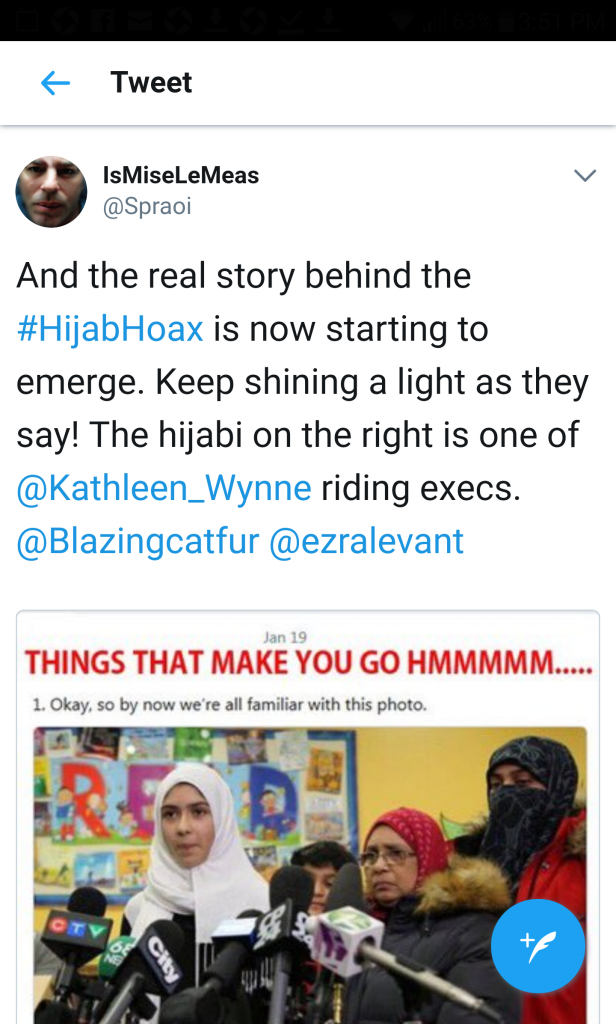Tap the Jan 19 date in image

click(284, 637)
